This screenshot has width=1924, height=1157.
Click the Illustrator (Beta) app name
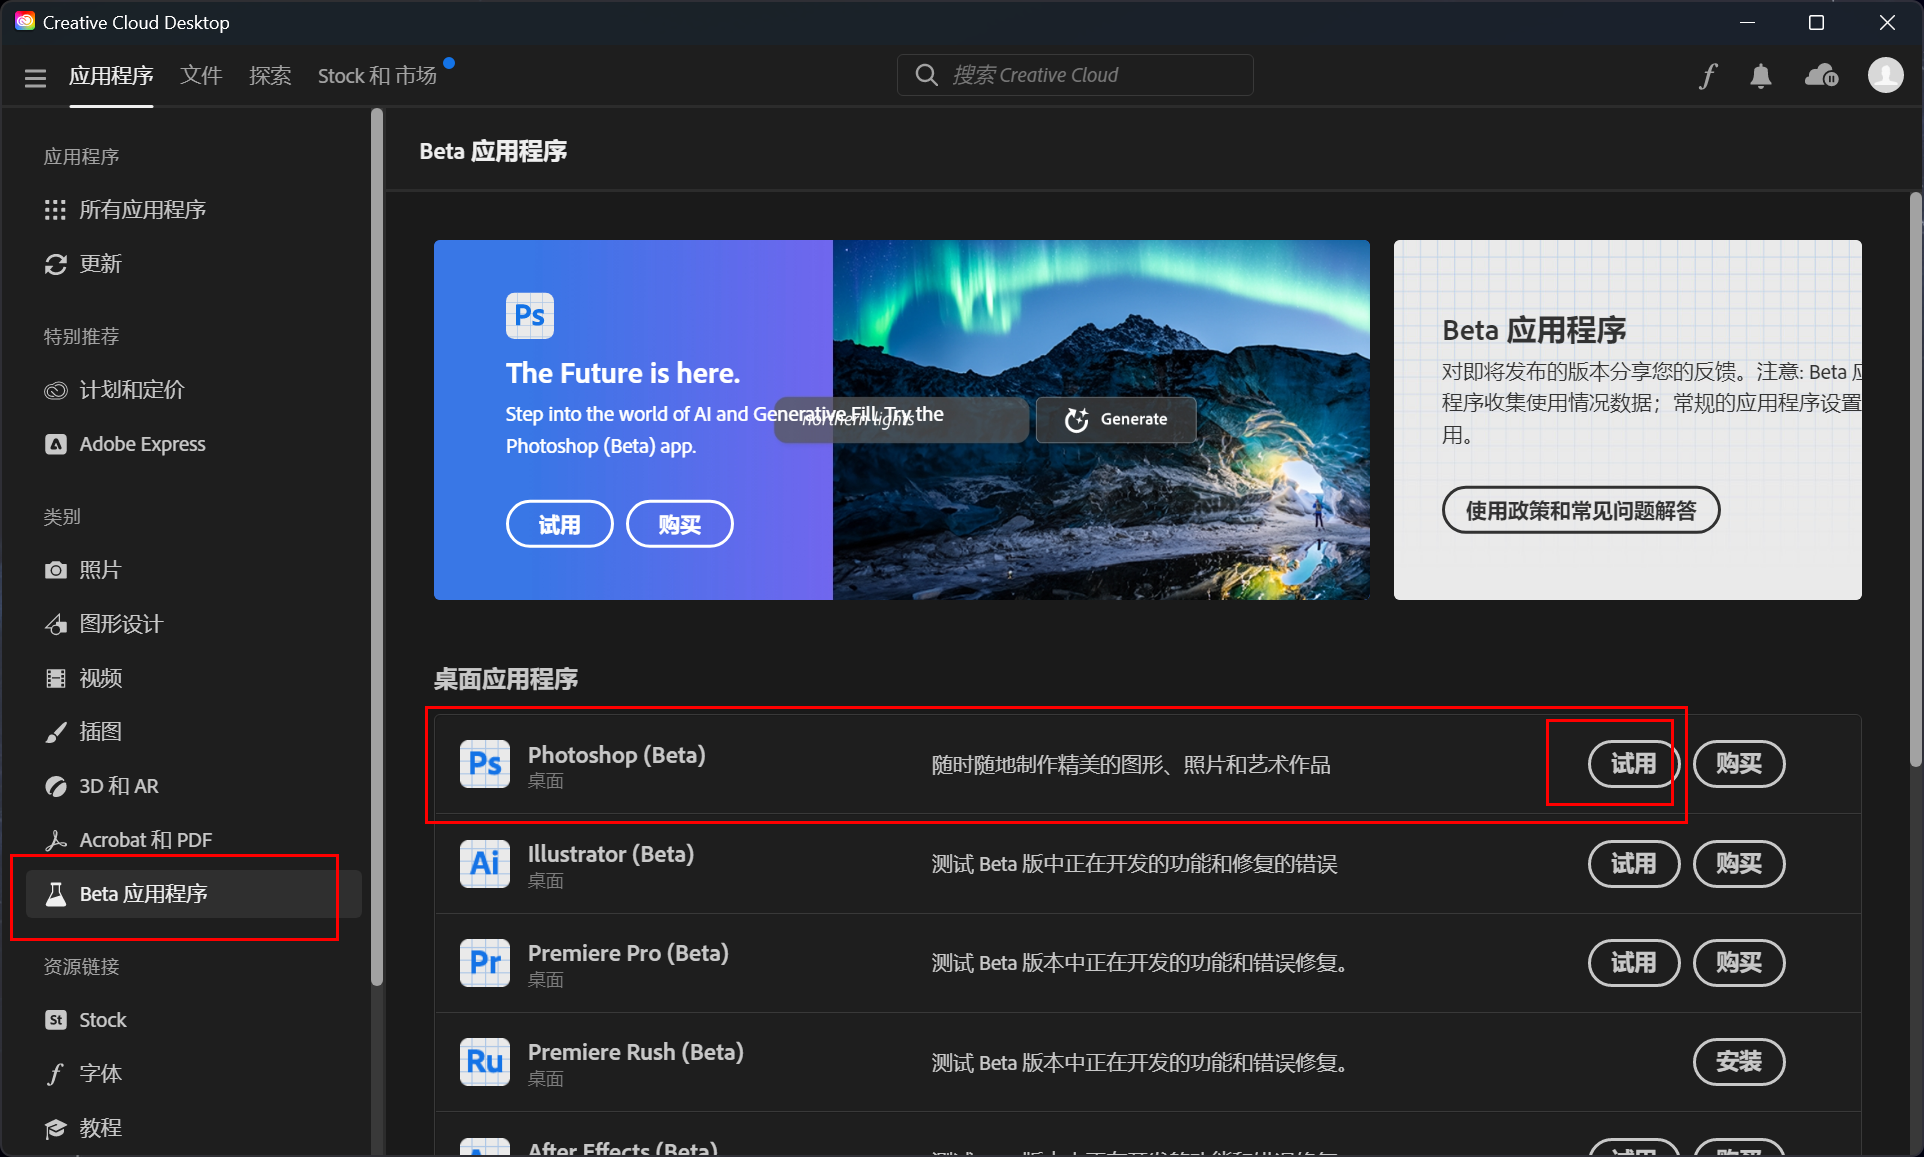click(611, 854)
